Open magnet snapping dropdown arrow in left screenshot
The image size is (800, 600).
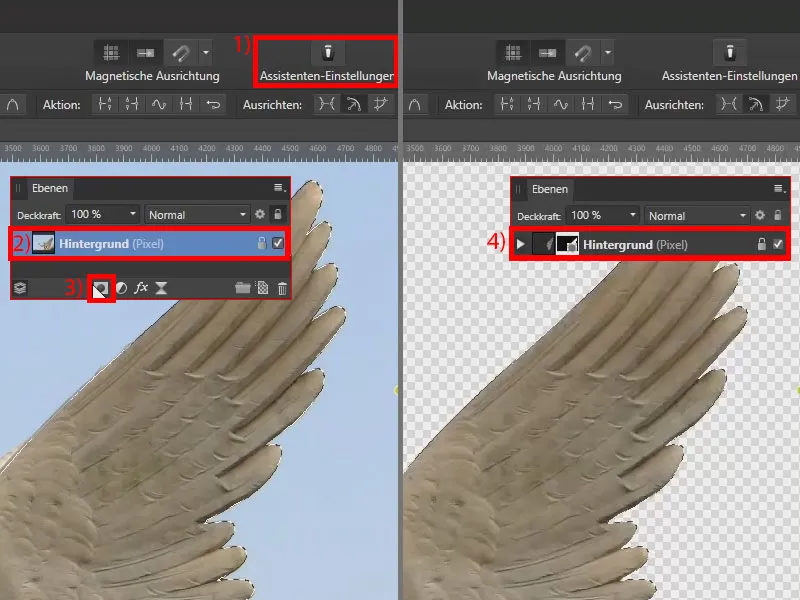(206, 53)
